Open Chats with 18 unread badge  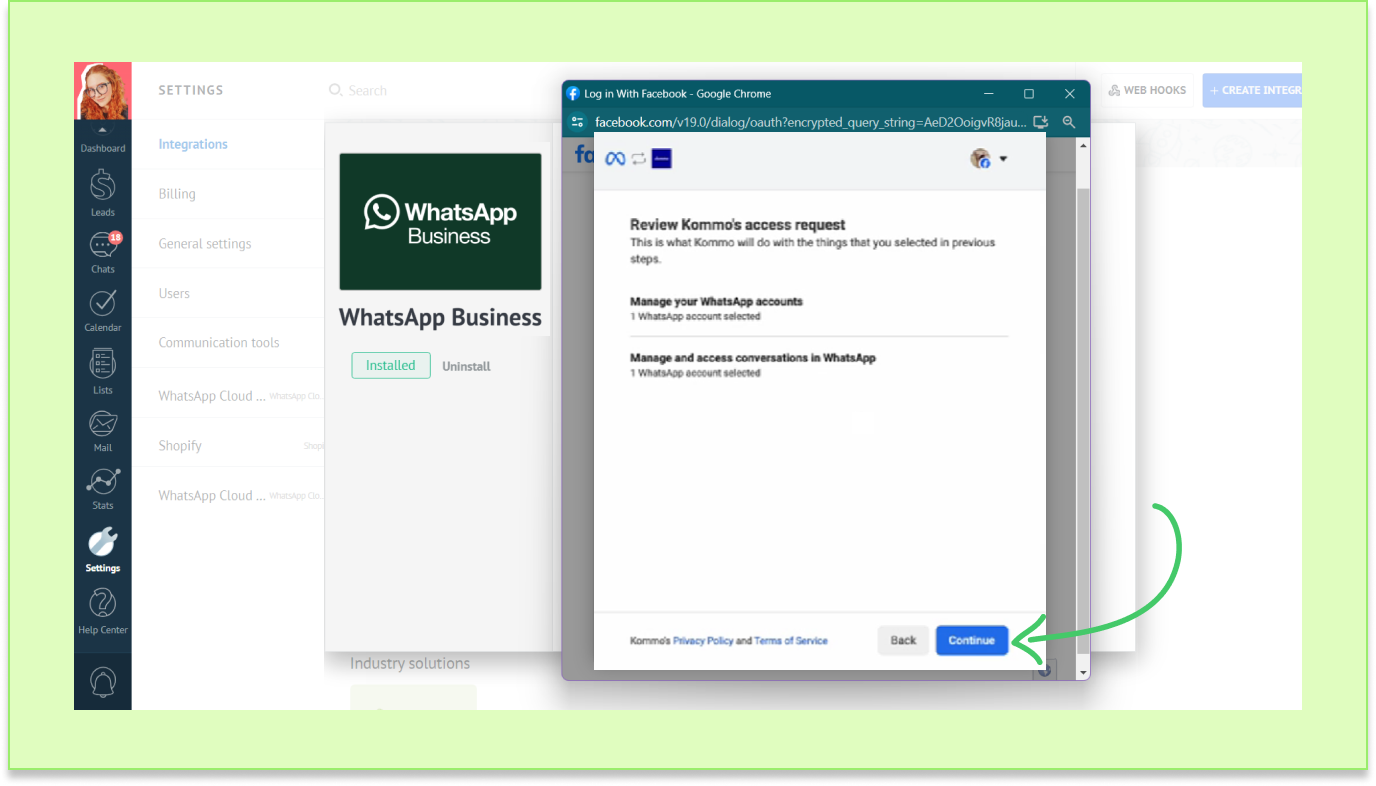point(103,247)
